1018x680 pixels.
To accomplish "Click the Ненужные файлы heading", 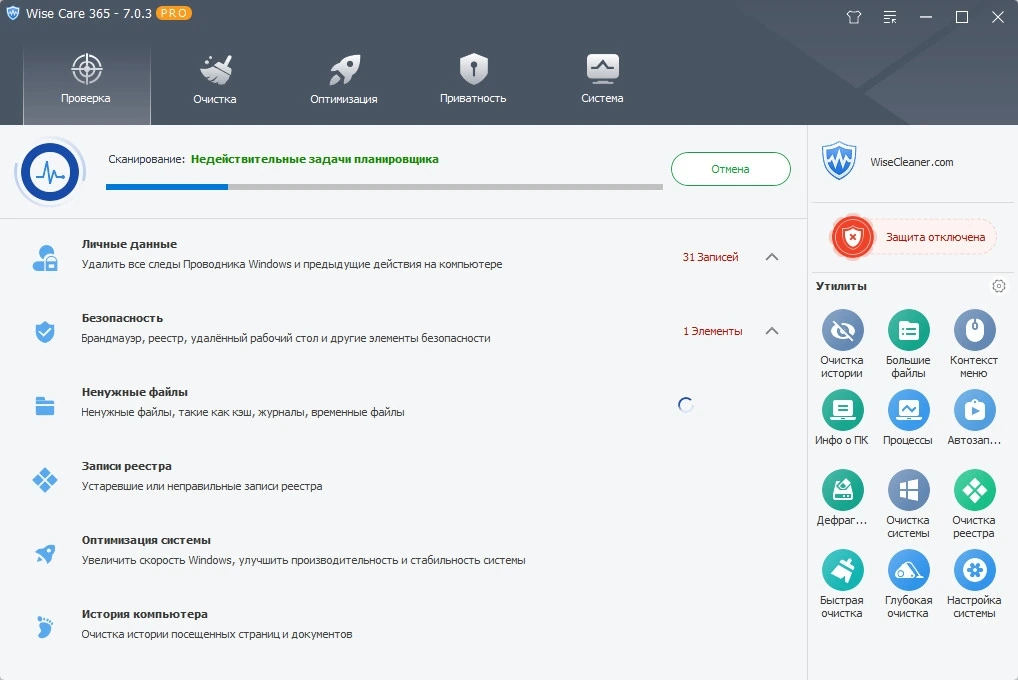I will pos(134,392).
